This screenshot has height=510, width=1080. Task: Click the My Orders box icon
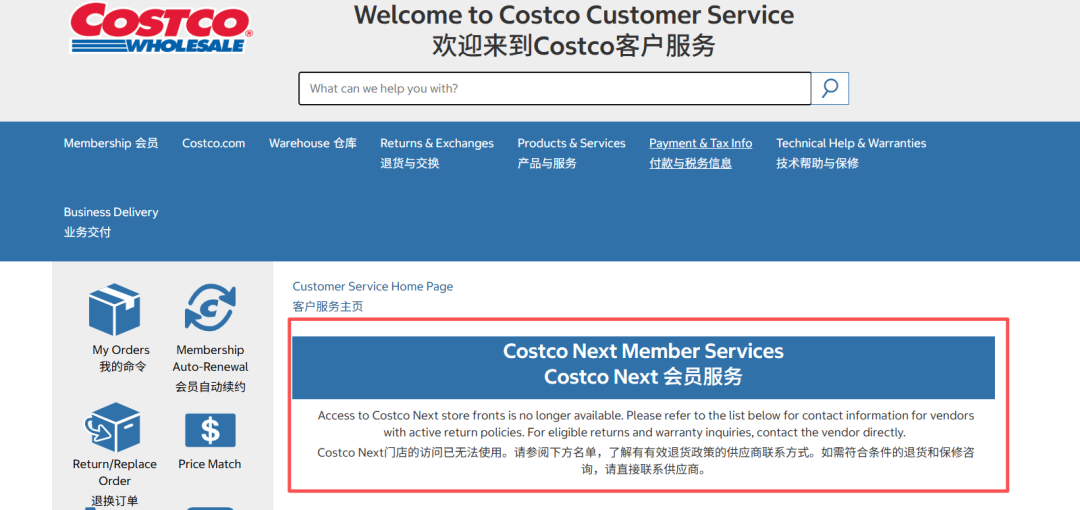(114, 309)
